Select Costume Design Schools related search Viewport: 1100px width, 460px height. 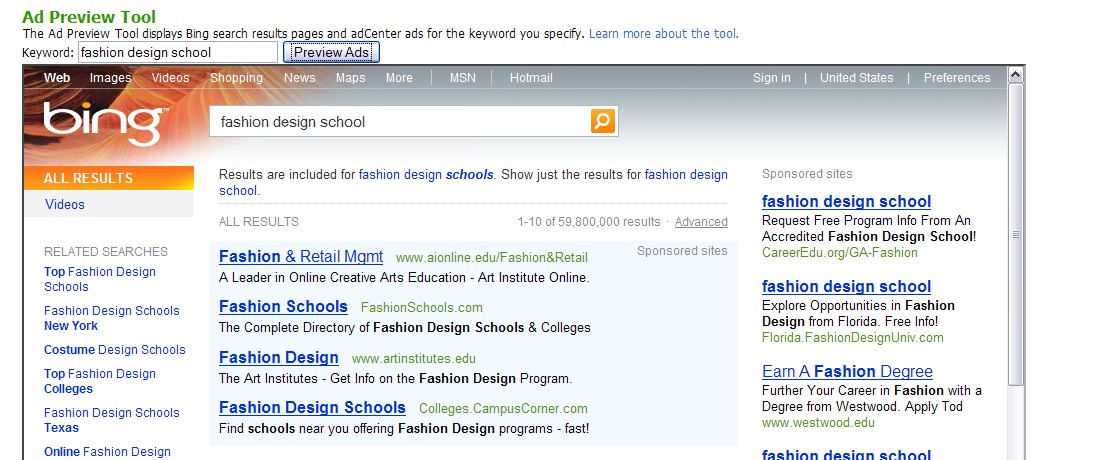tap(115, 350)
